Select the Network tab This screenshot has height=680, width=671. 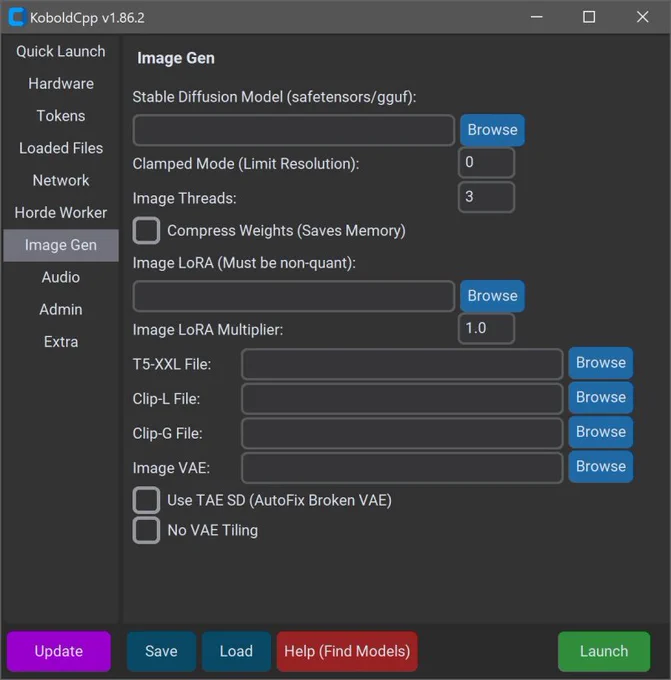point(61,180)
